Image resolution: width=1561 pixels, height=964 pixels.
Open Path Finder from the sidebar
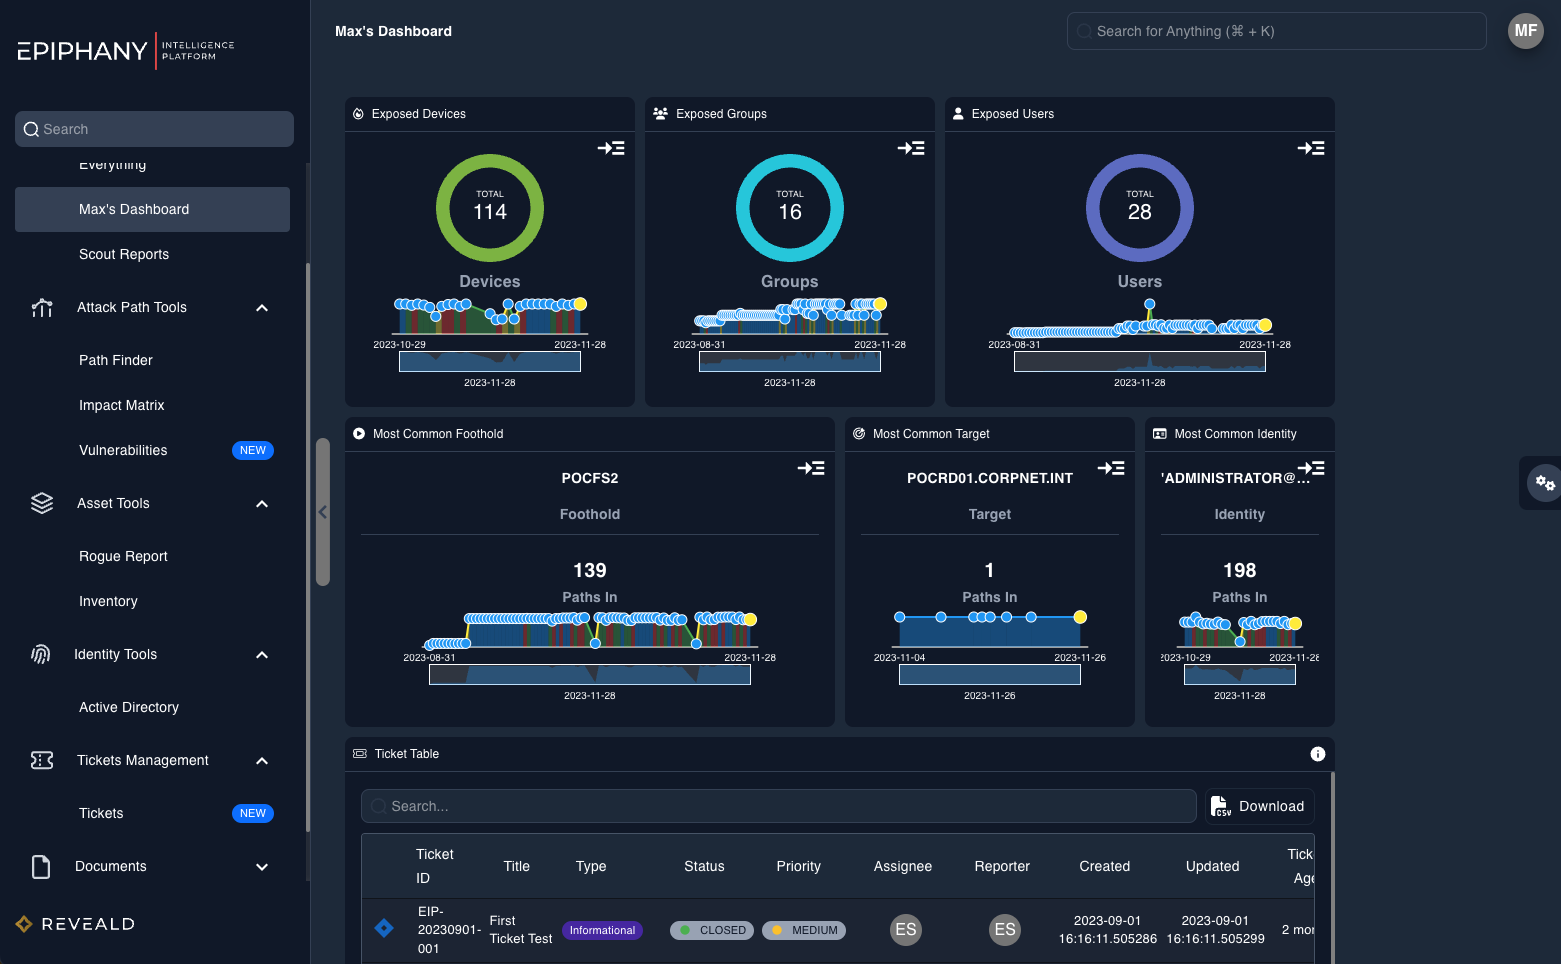[x=115, y=360]
